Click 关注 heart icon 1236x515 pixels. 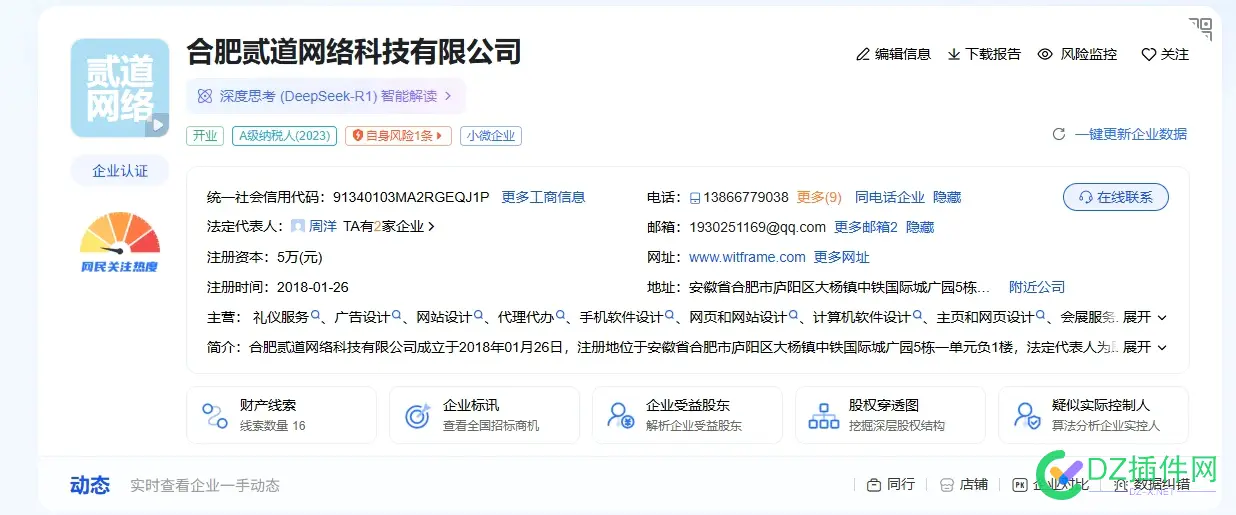(x=1149, y=54)
